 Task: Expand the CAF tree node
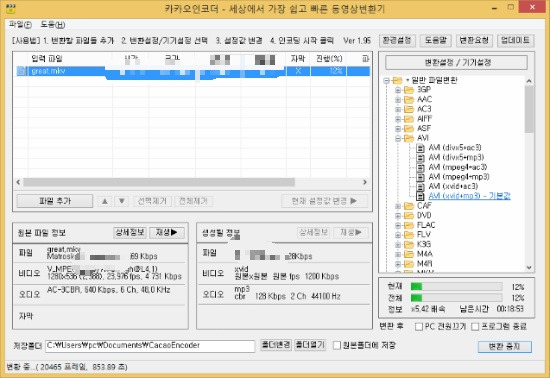[x=398, y=206]
